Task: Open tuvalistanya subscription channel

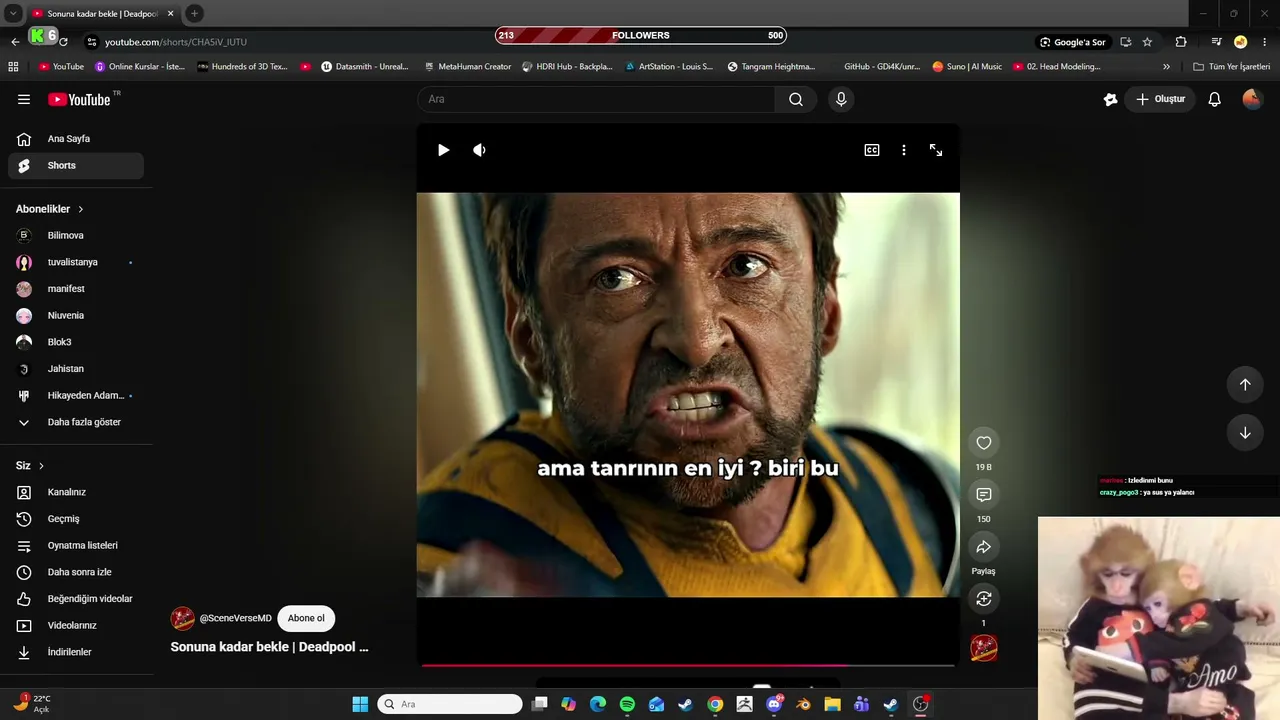Action: [x=76, y=262]
